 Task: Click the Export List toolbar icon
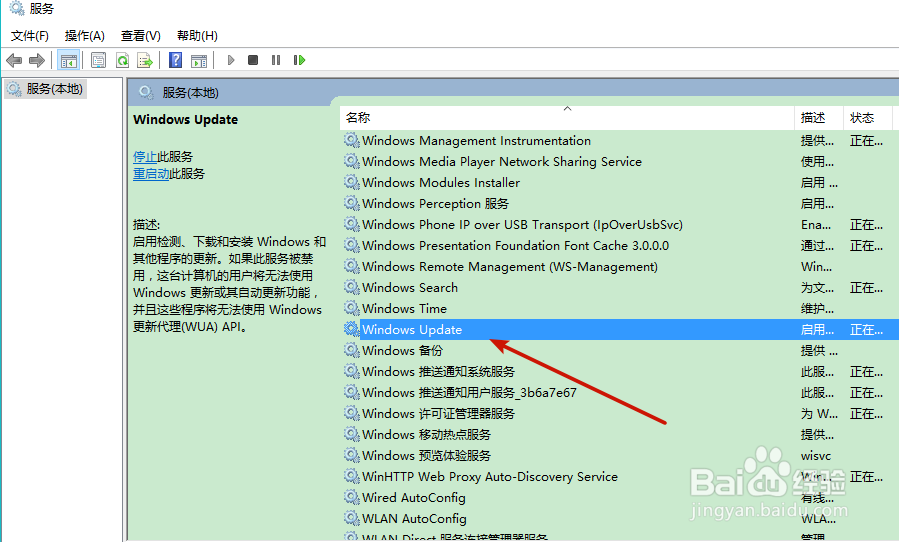[145, 60]
